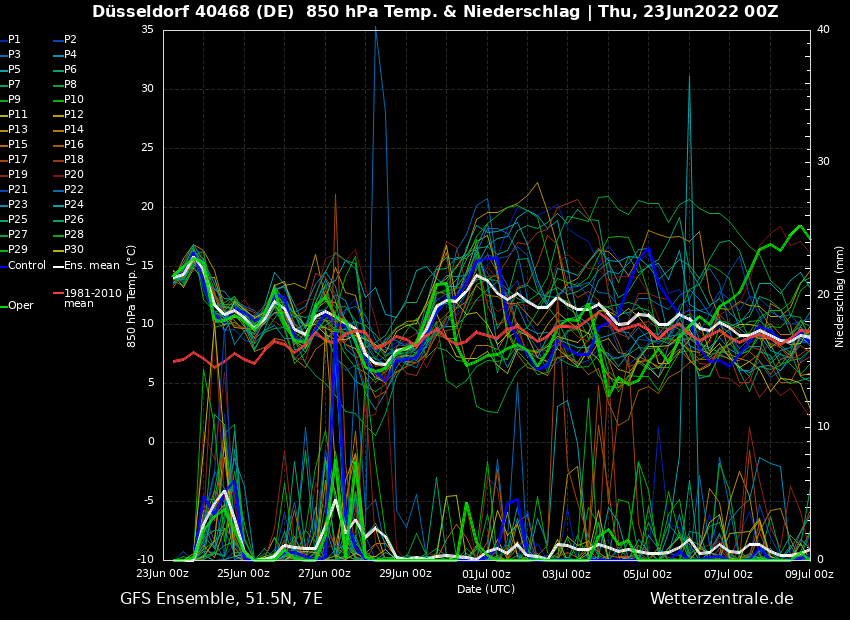Click the GFS Ensemble, 51.5N, 7E caption
Image resolution: width=850 pixels, height=620 pixels.
(x=221, y=599)
